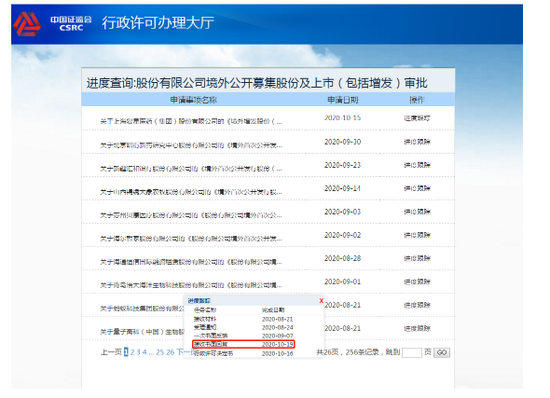Close the 进度跟踪 popup with red X
This screenshot has width=550, height=398.
coord(321,301)
